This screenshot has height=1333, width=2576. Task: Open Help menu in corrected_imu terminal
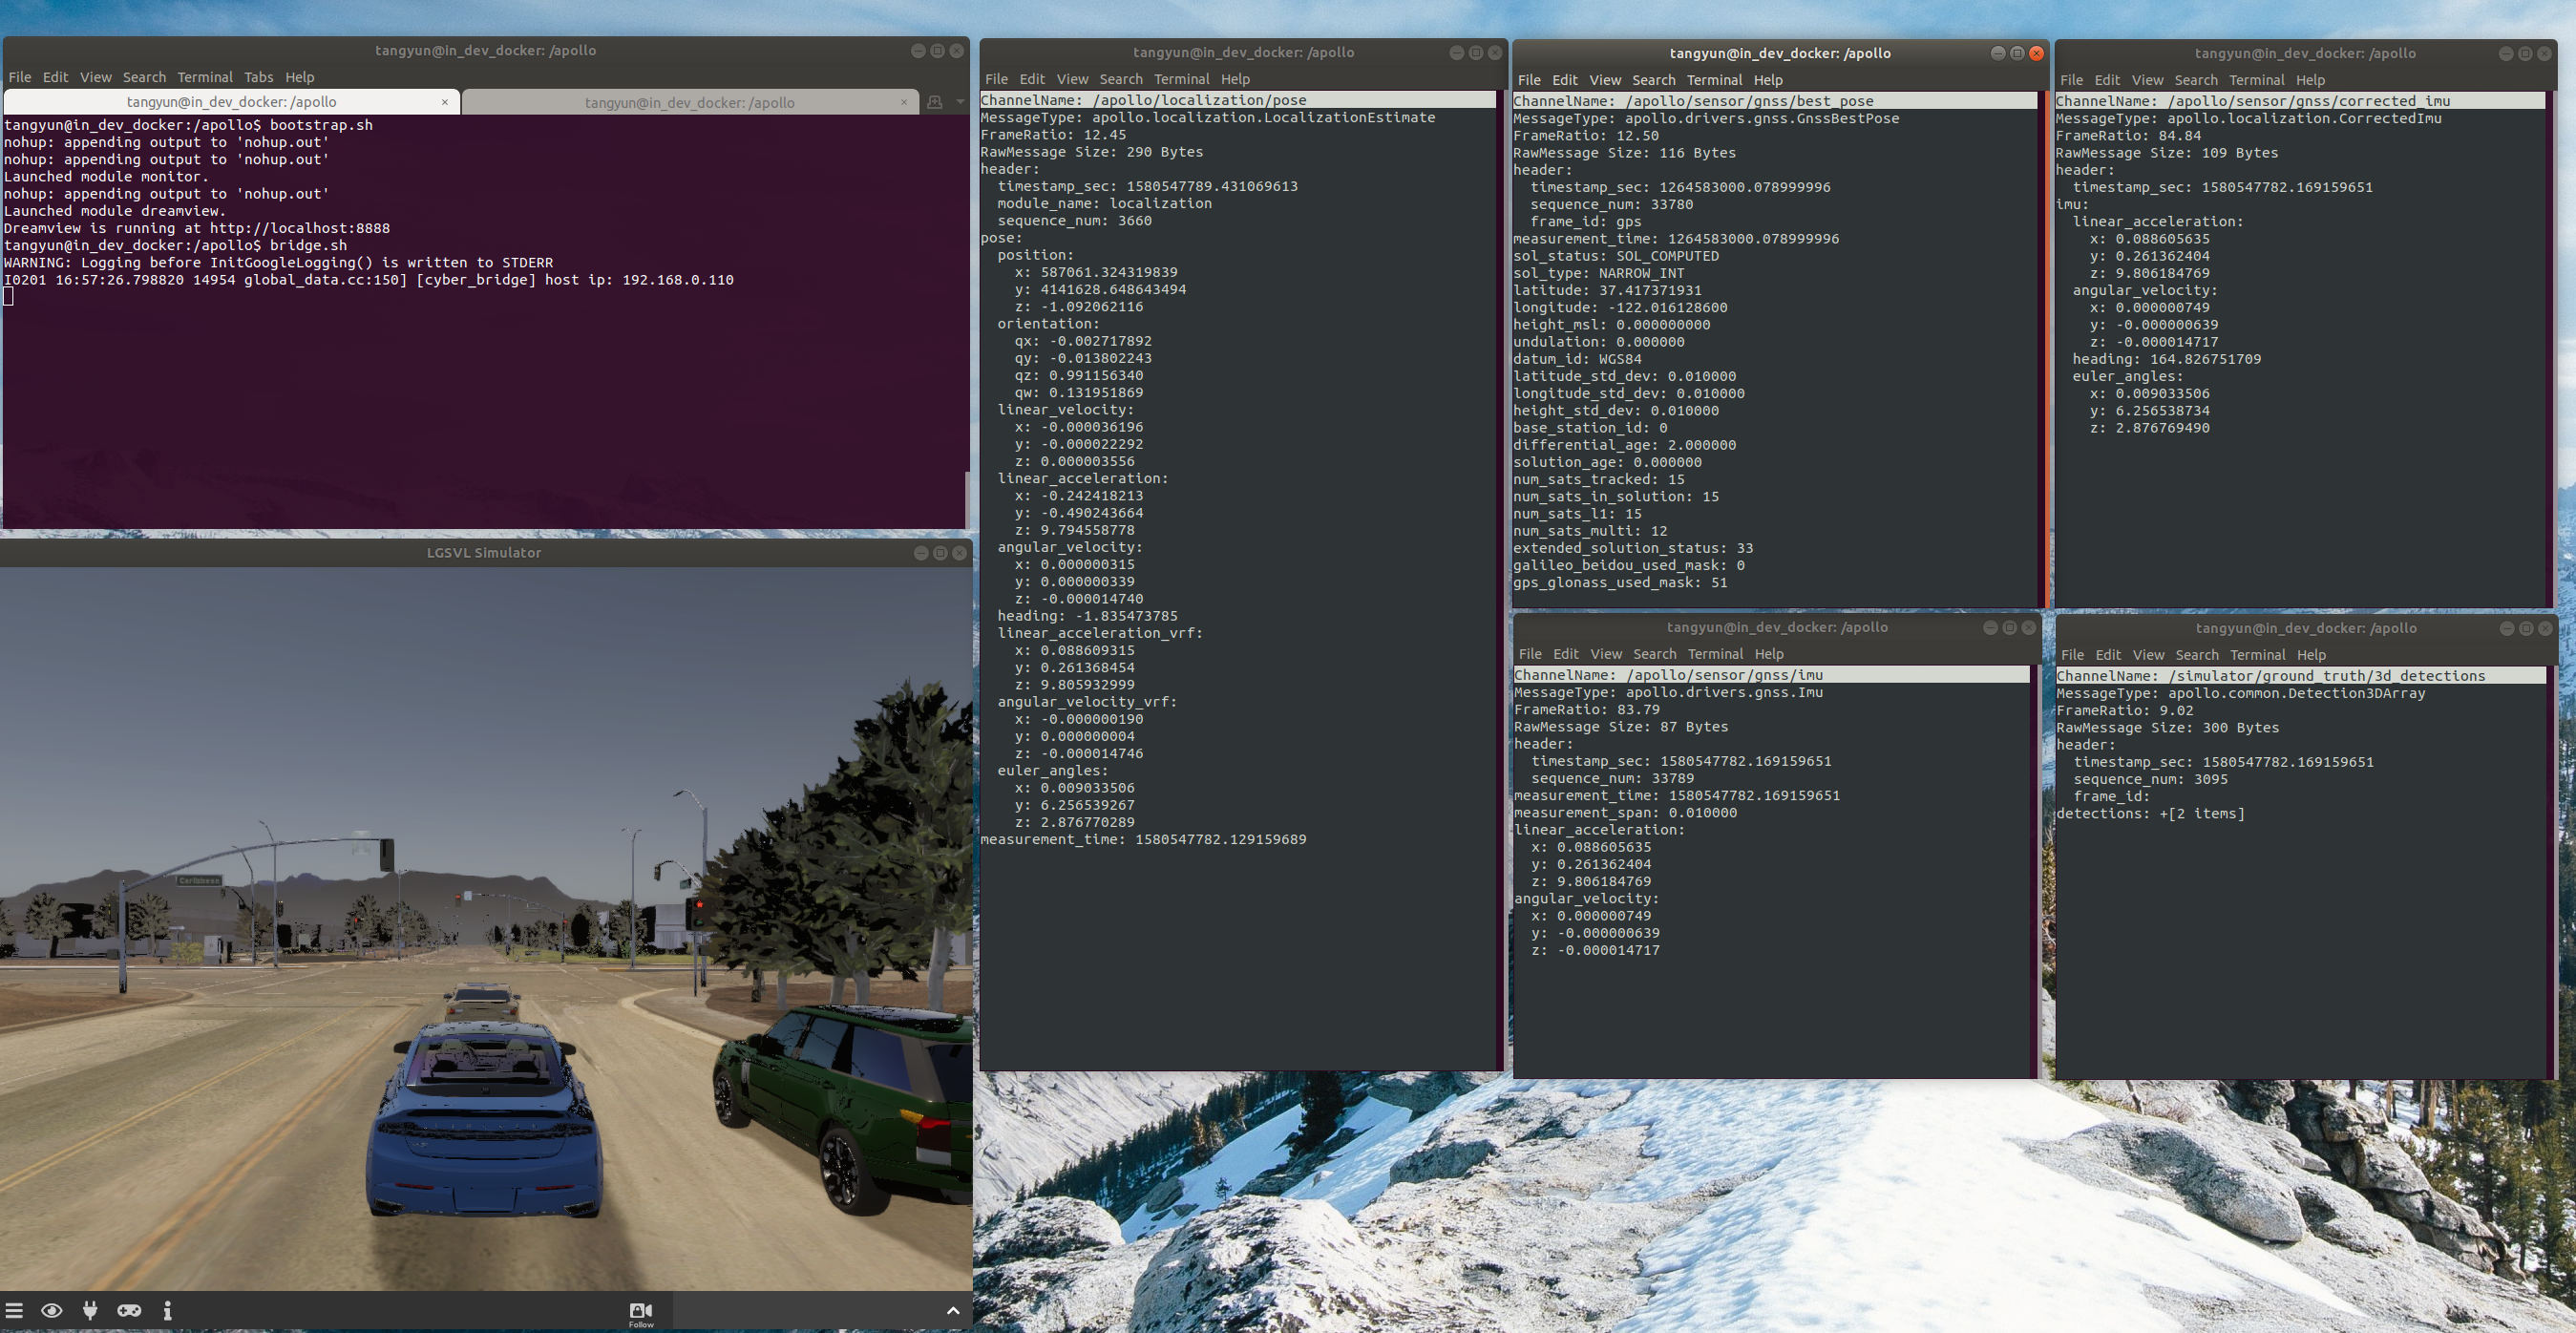coord(2311,80)
